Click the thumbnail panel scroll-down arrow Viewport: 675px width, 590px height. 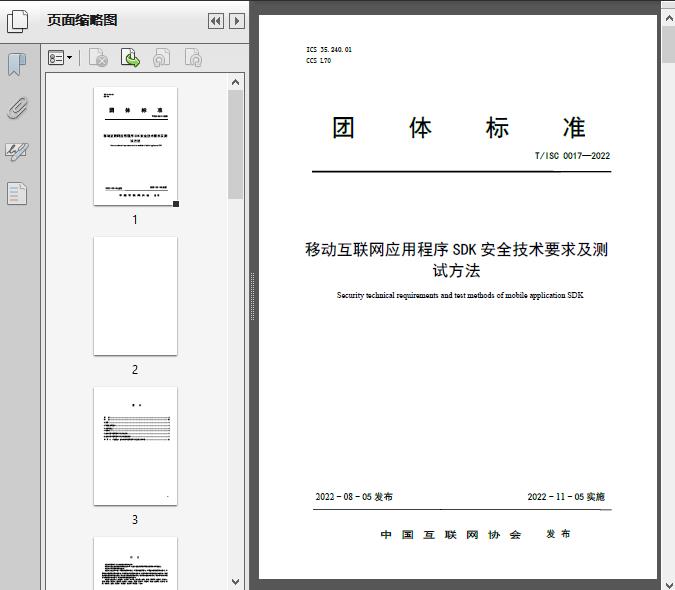235,582
